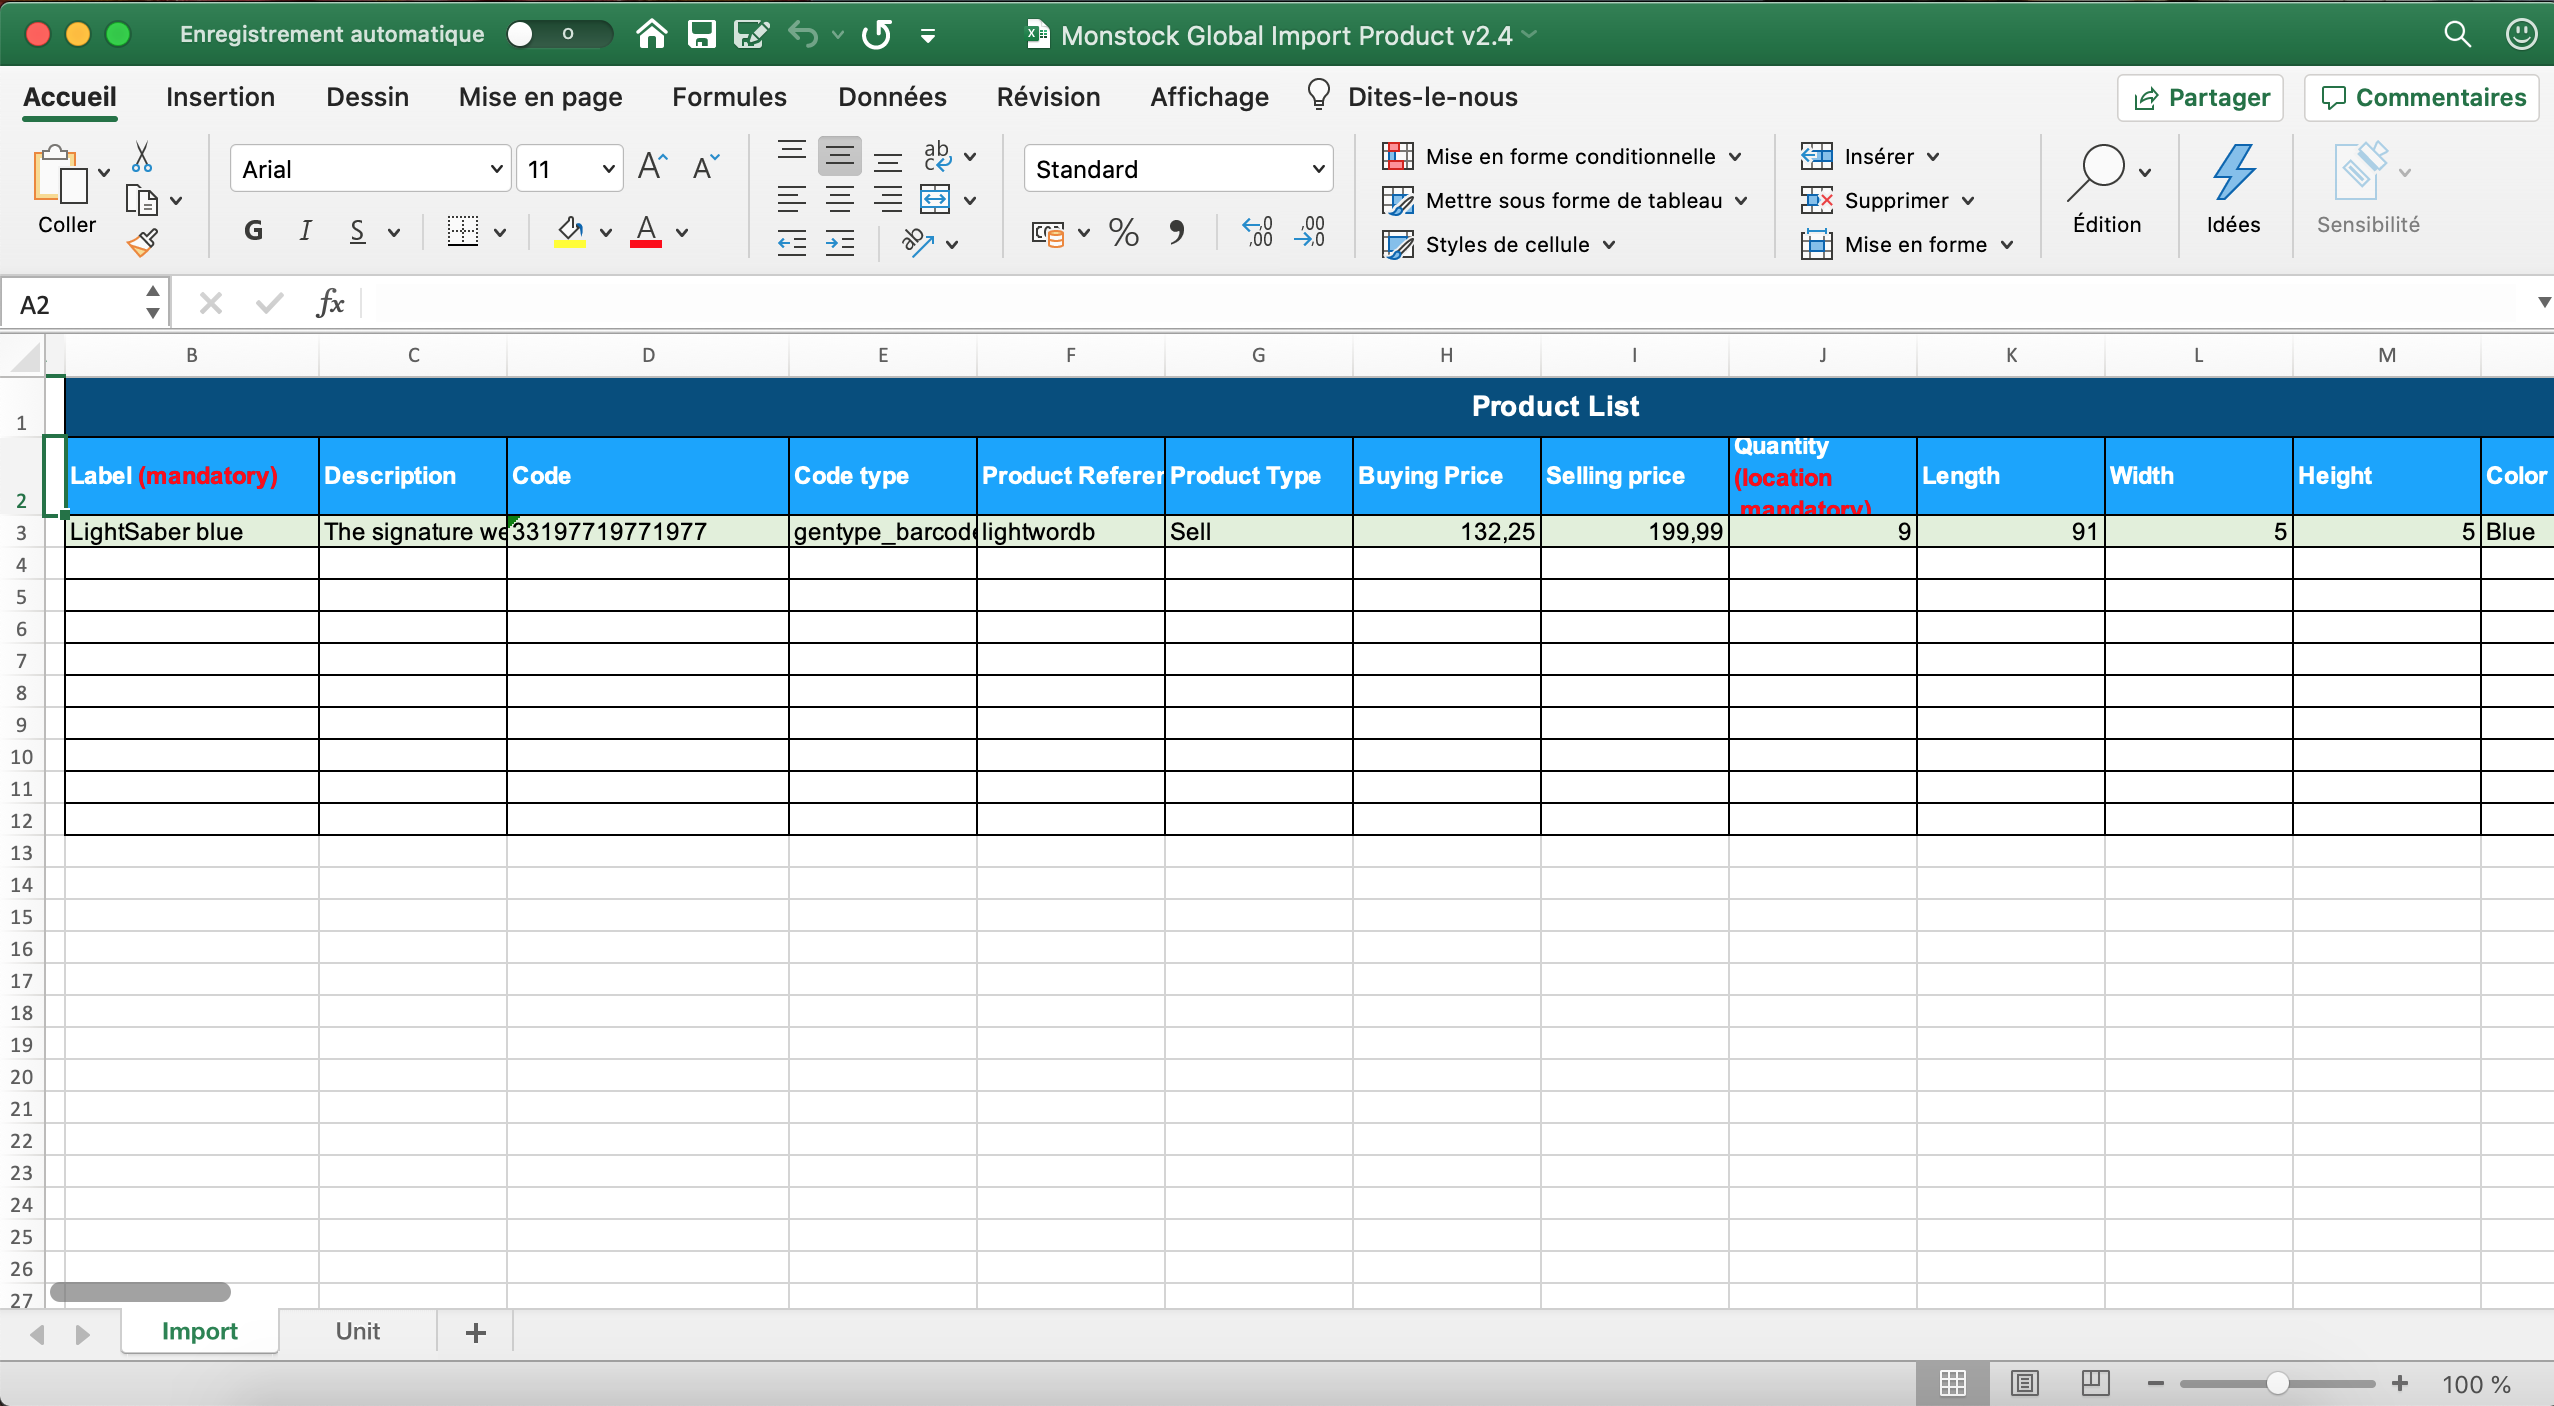Click the Percent style icon
2554x1406 pixels.
(1124, 233)
